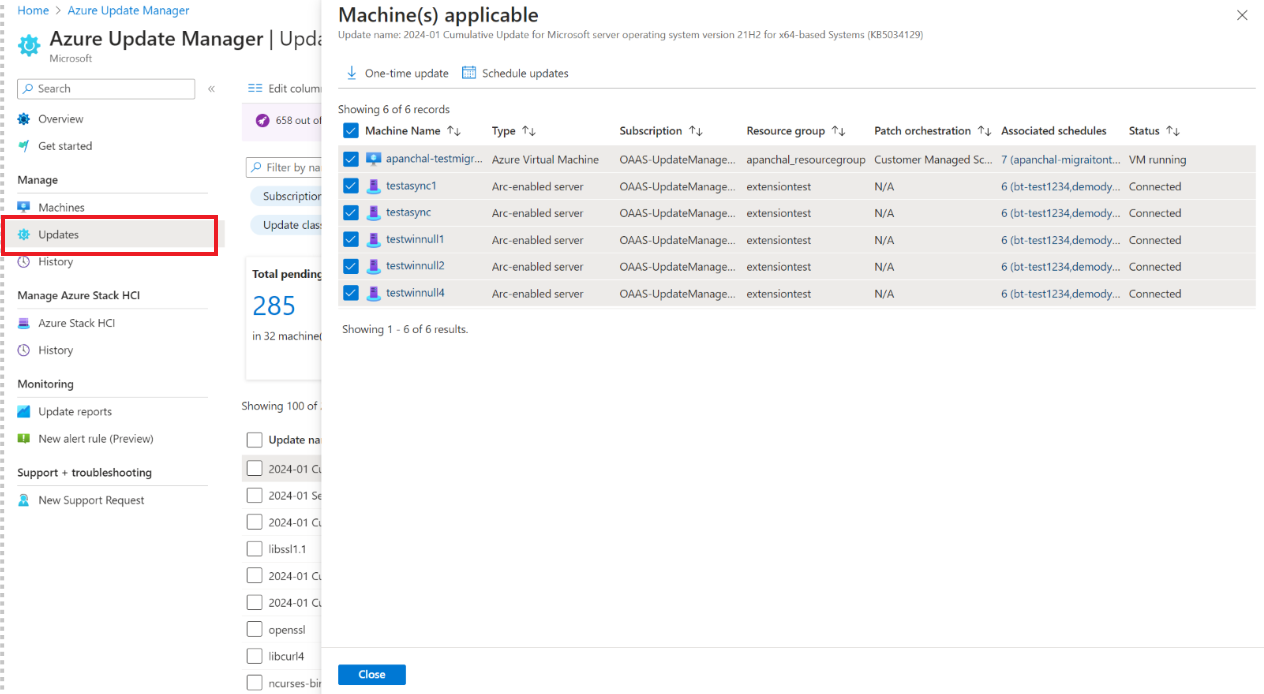1264x694 pixels.
Task: Sort by Subscription column arrows
Action: coord(696,131)
